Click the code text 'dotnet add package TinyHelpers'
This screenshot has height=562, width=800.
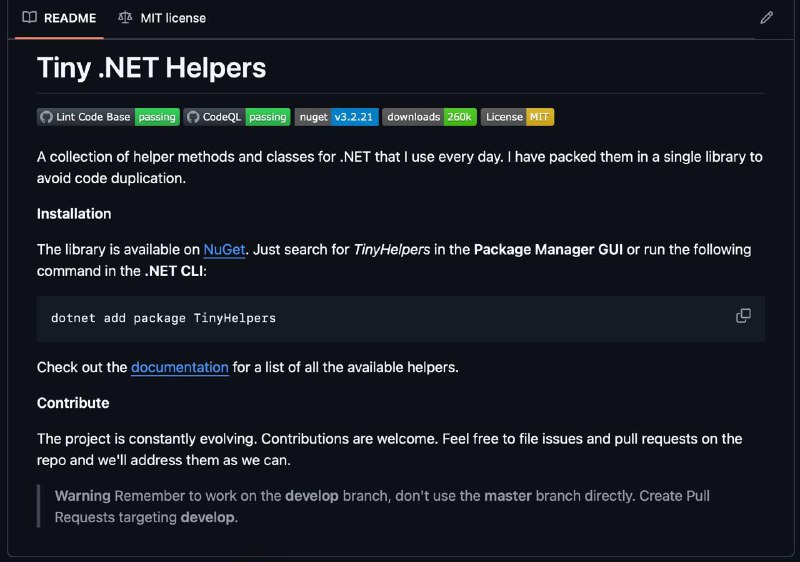tap(163, 318)
